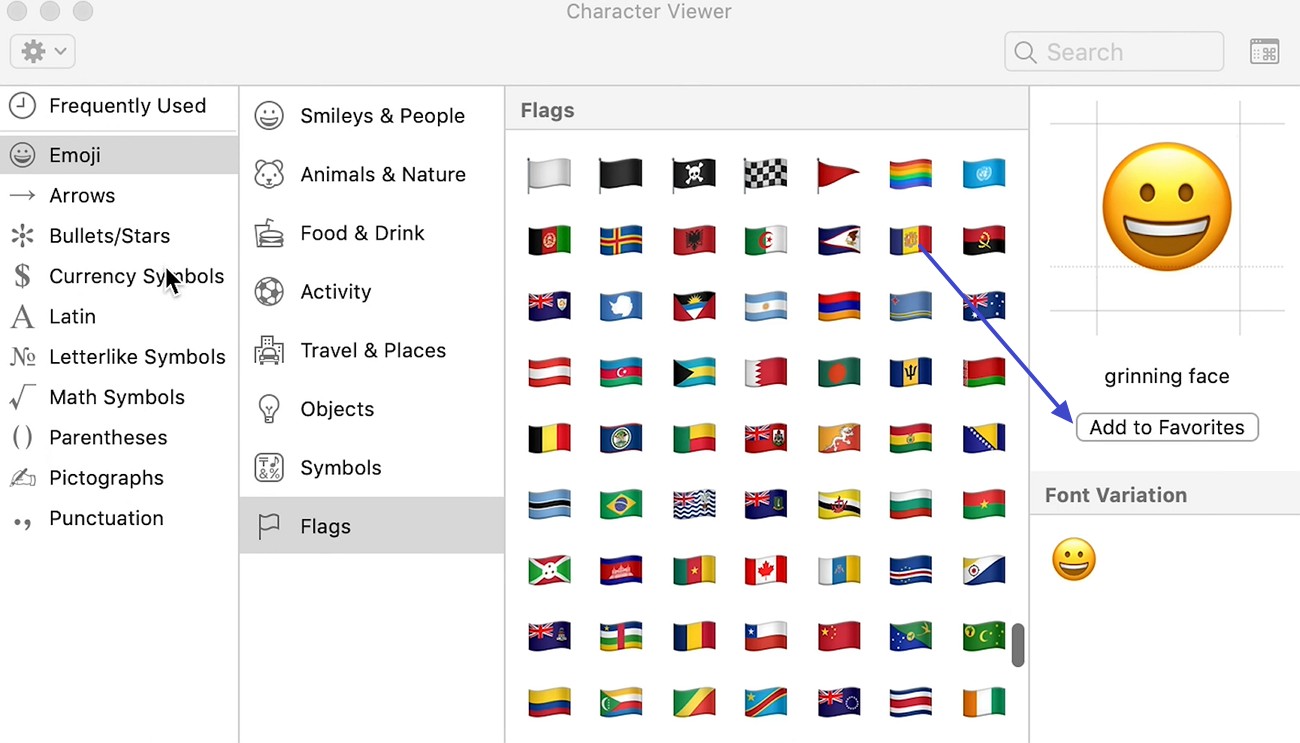Switch to Animals & Nature emoji group
This screenshot has height=743, width=1300.
(x=372, y=174)
